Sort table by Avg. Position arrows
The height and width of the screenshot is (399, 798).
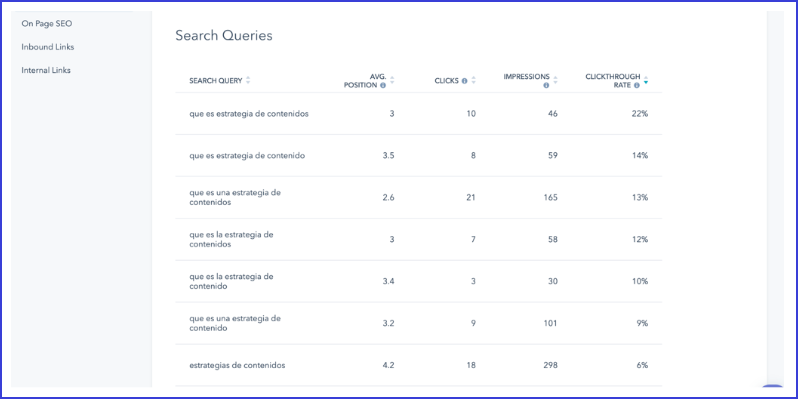pyautogui.click(x=392, y=80)
